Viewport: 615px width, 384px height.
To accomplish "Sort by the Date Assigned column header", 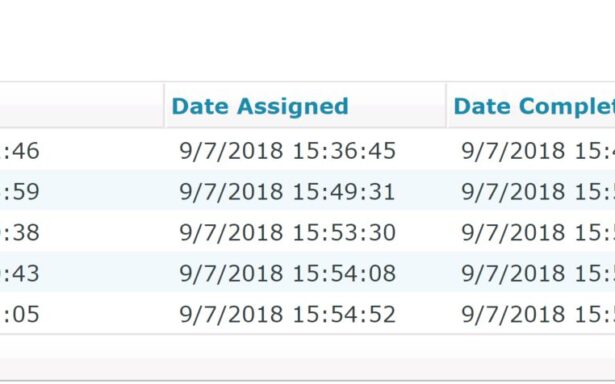I will pyautogui.click(x=260, y=106).
